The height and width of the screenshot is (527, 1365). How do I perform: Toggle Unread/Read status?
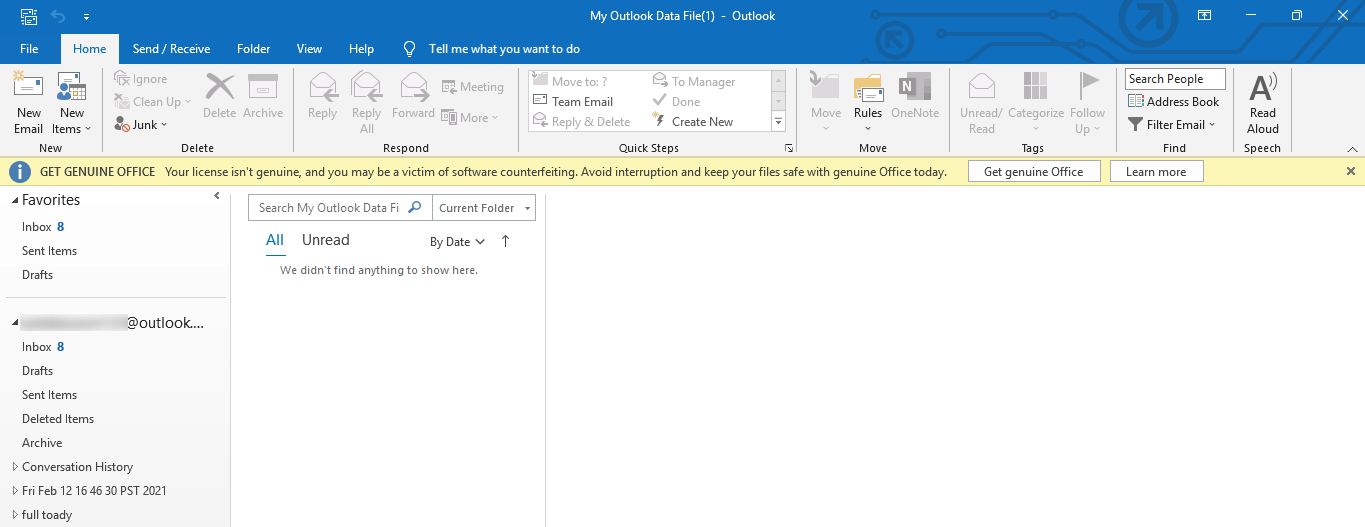click(981, 104)
